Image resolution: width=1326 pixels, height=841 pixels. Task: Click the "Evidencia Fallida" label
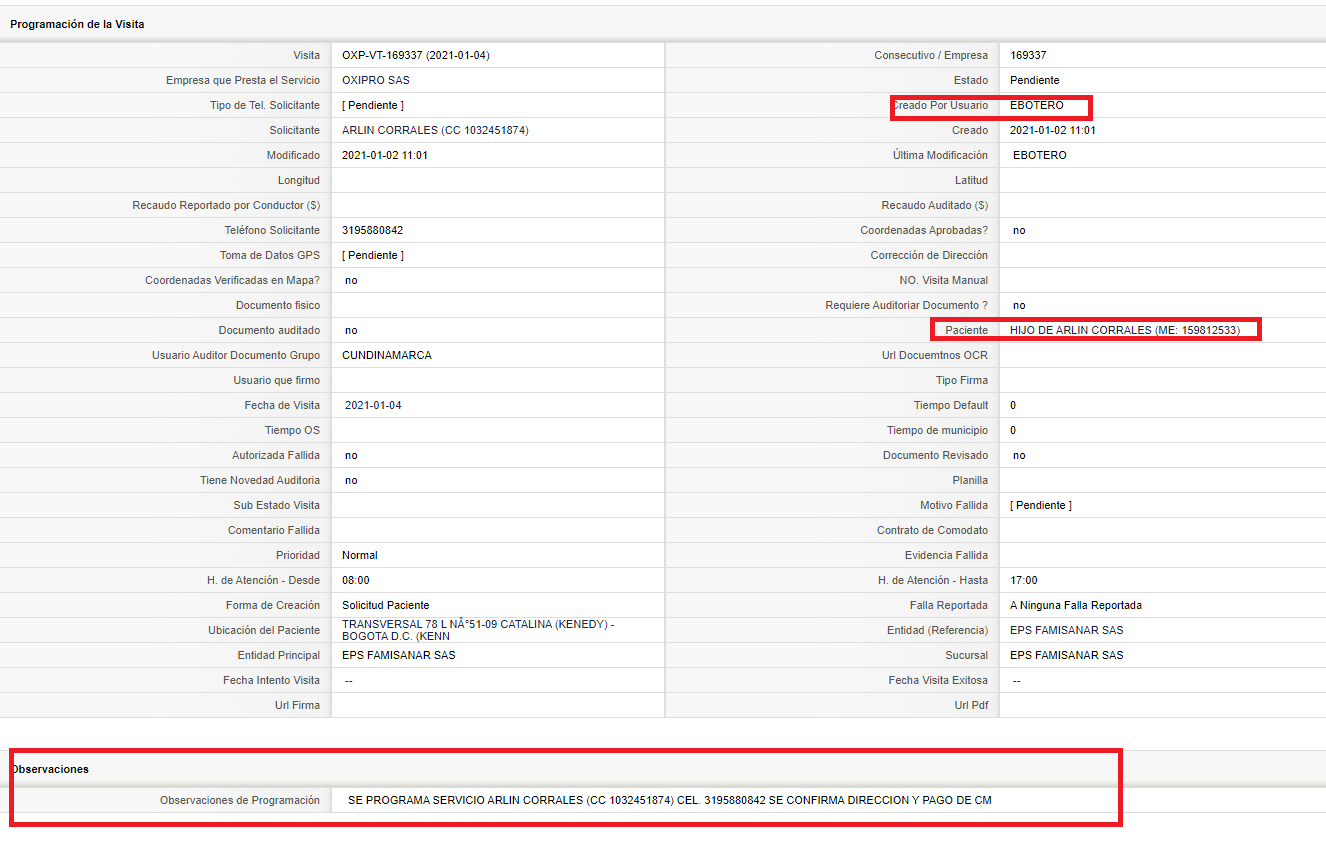tap(946, 555)
